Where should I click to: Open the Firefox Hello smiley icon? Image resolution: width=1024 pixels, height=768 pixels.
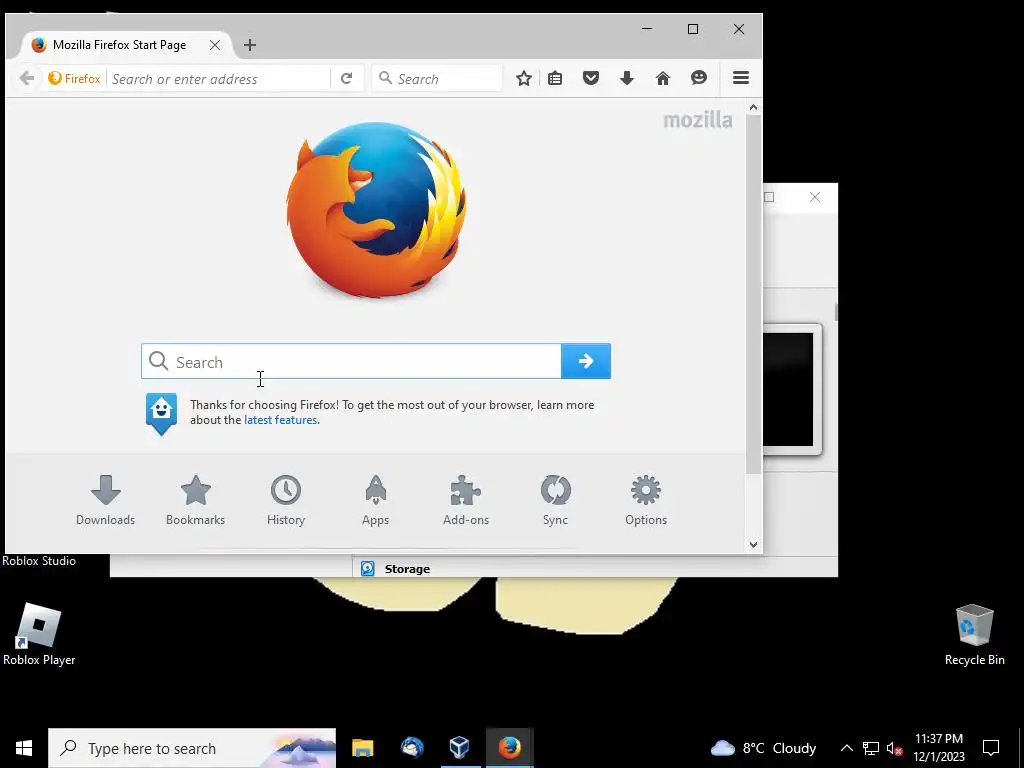699,78
